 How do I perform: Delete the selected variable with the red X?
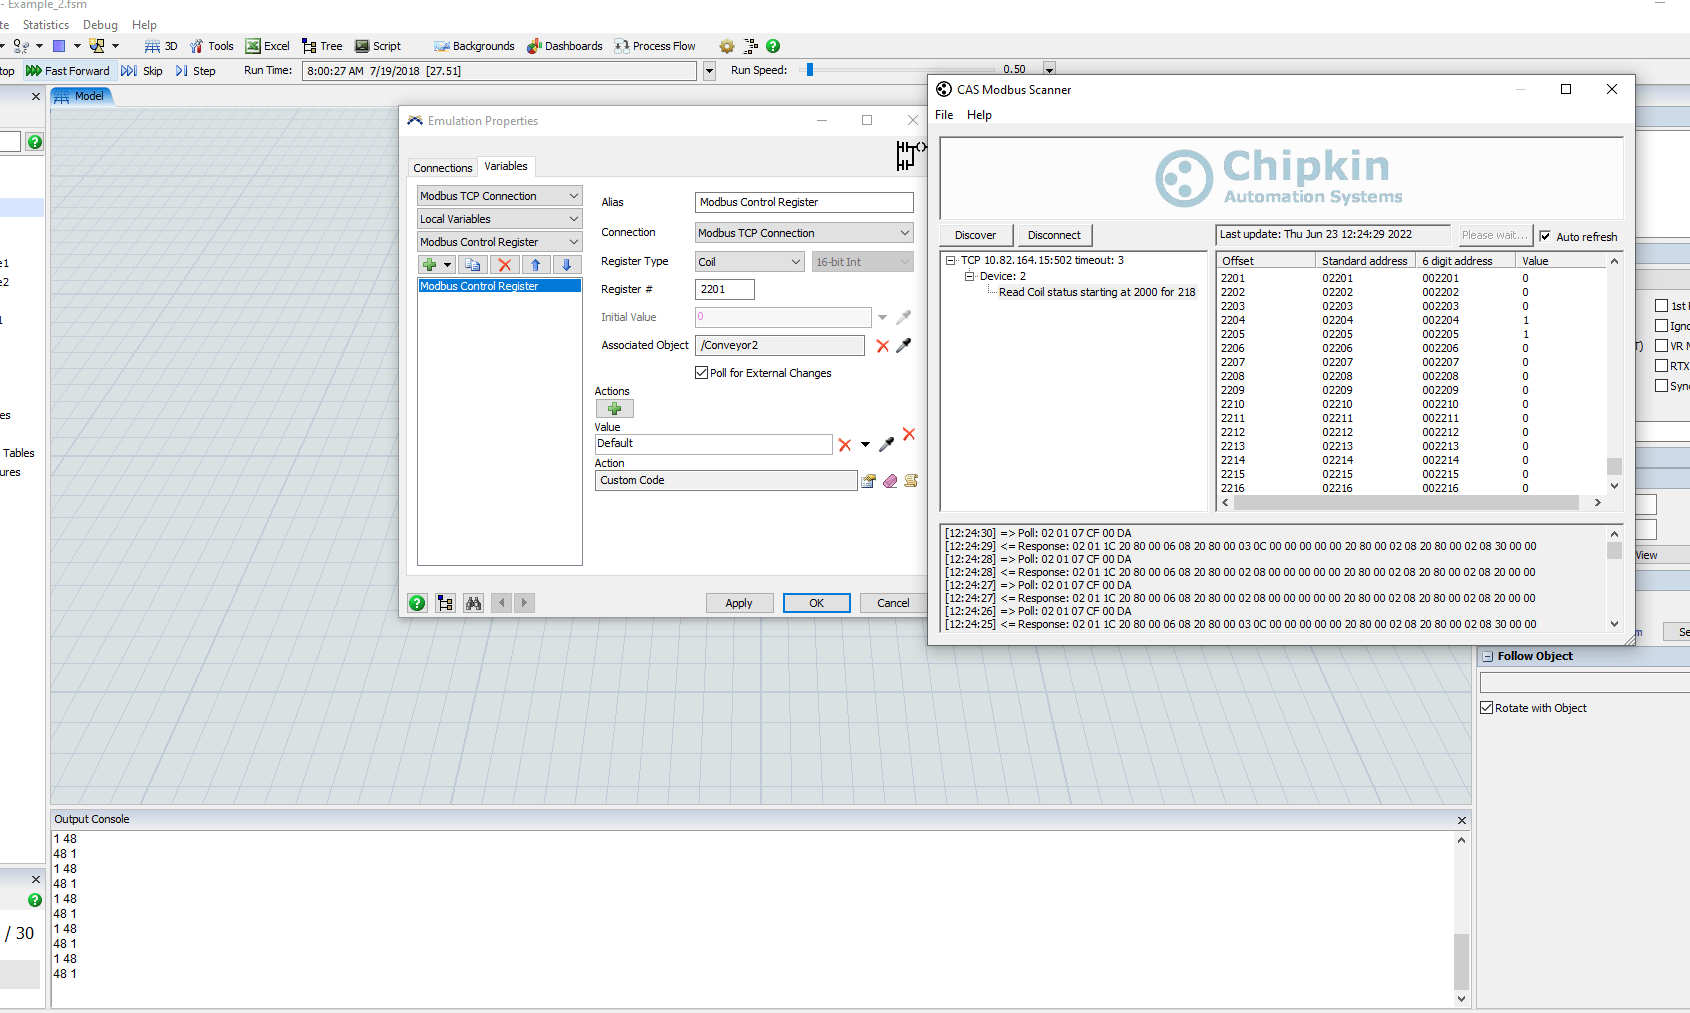point(505,264)
